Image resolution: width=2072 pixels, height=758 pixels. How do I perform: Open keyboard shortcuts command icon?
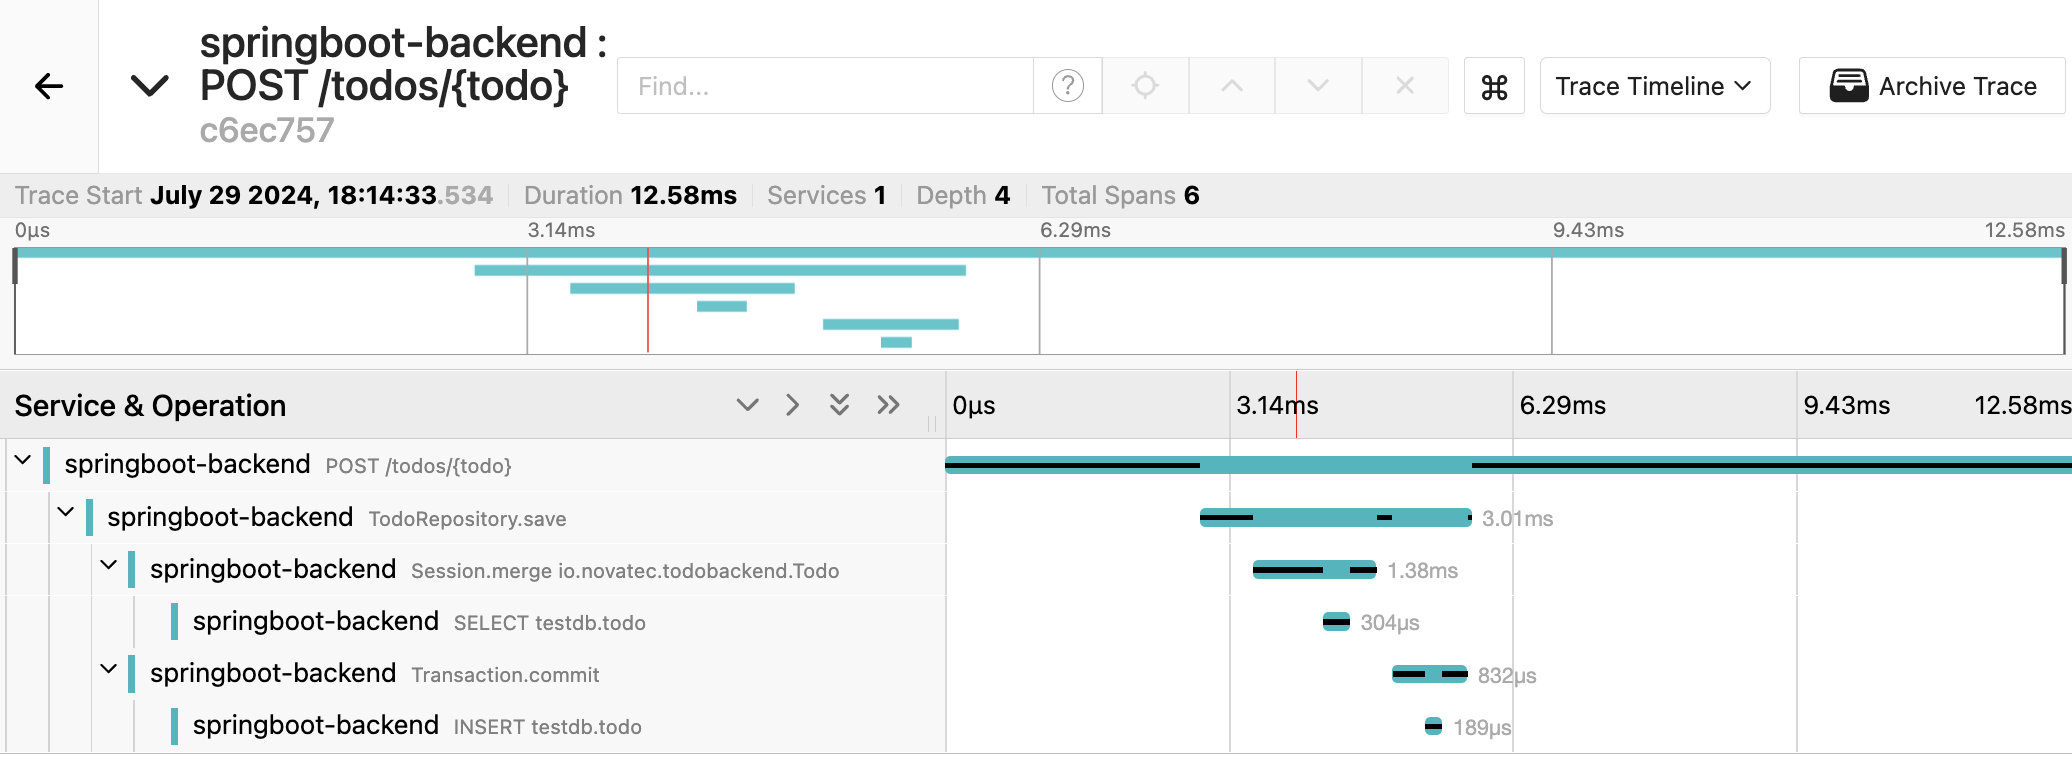[x=1494, y=86]
